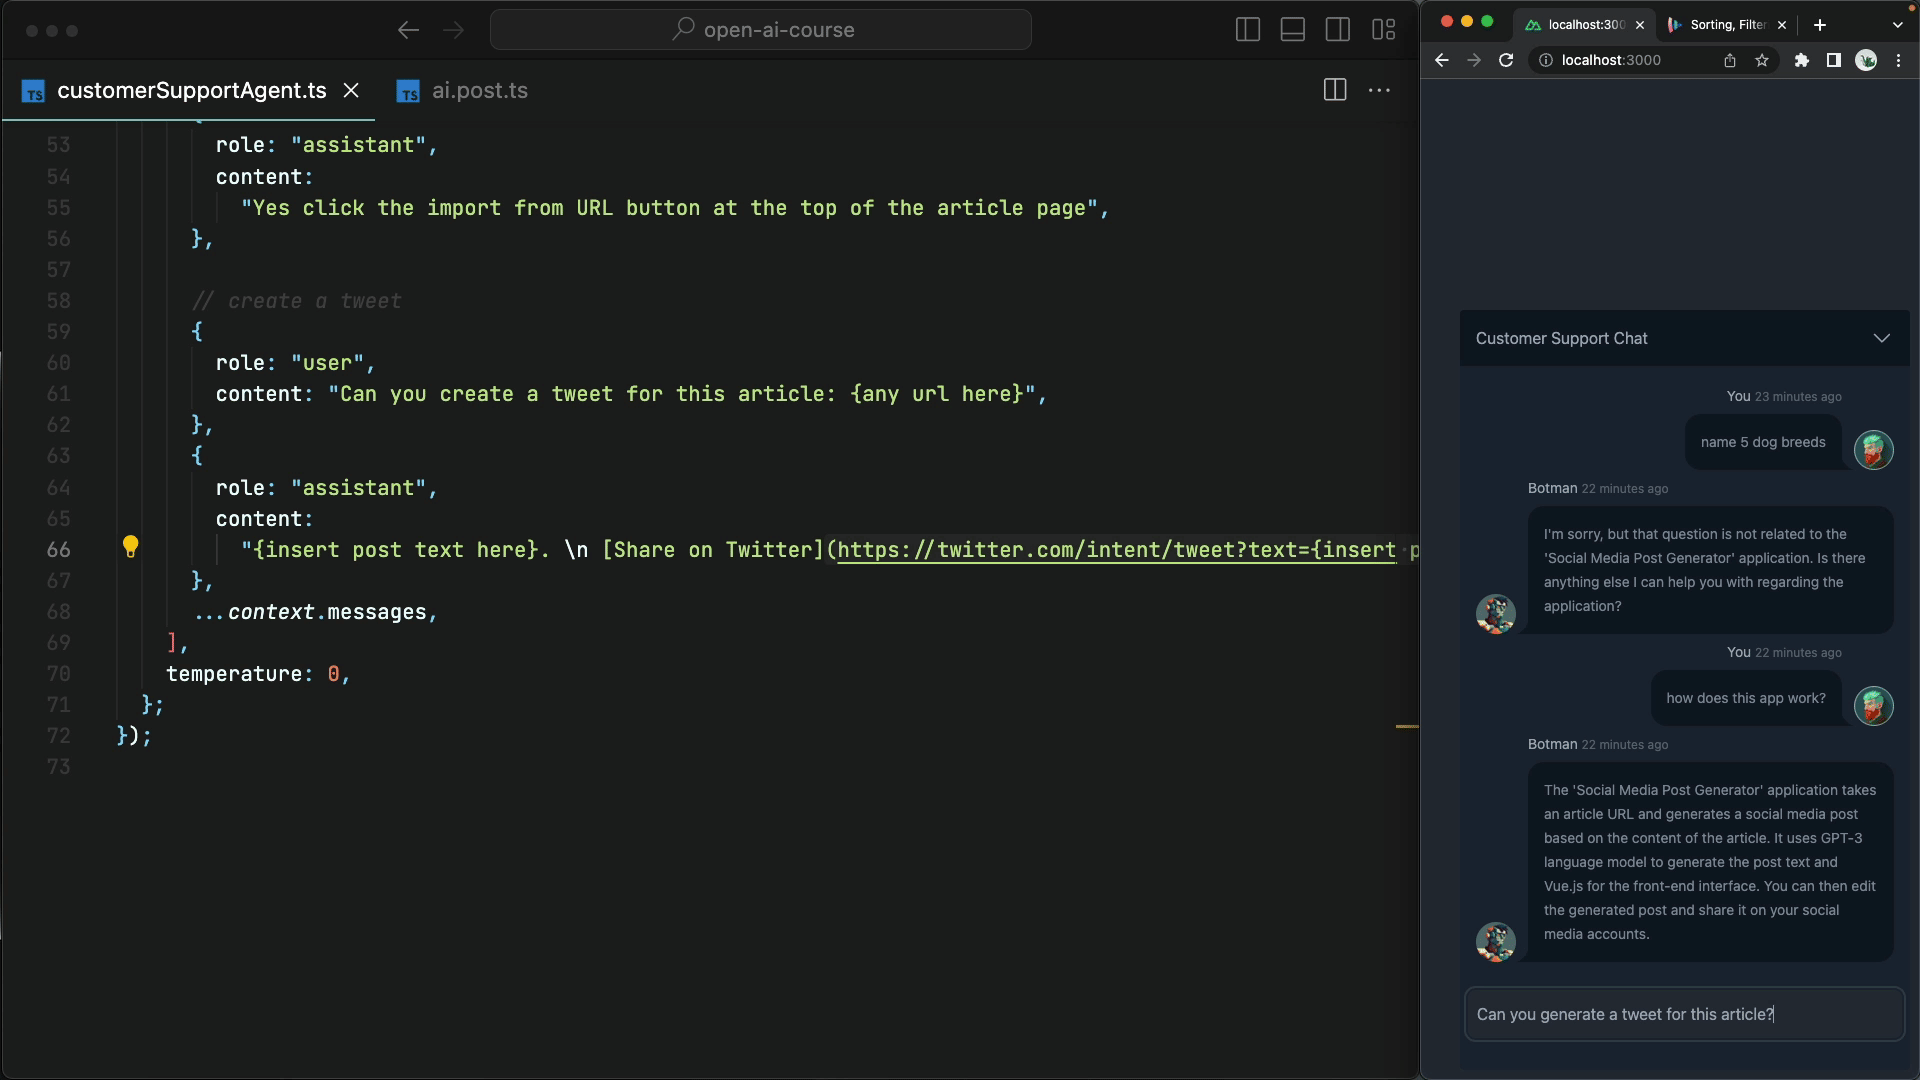Screen dimensions: 1920x1080
Task: Switch to the customerSupportAgent.ts tab
Action: click(191, 90)
